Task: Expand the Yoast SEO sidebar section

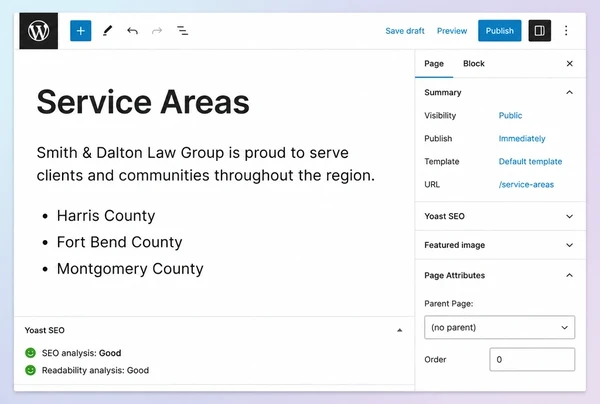Action: [x=500, y=216]
